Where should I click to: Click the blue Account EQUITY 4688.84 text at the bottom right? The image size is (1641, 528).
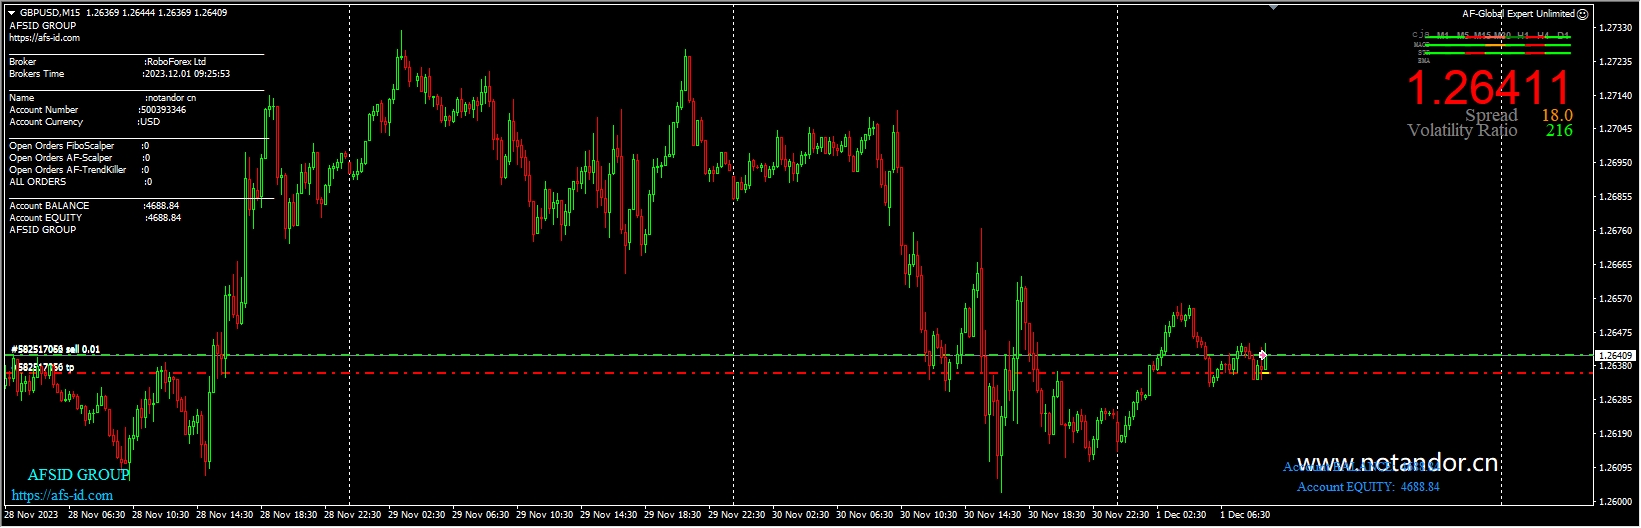click(x=1368, y=487)
